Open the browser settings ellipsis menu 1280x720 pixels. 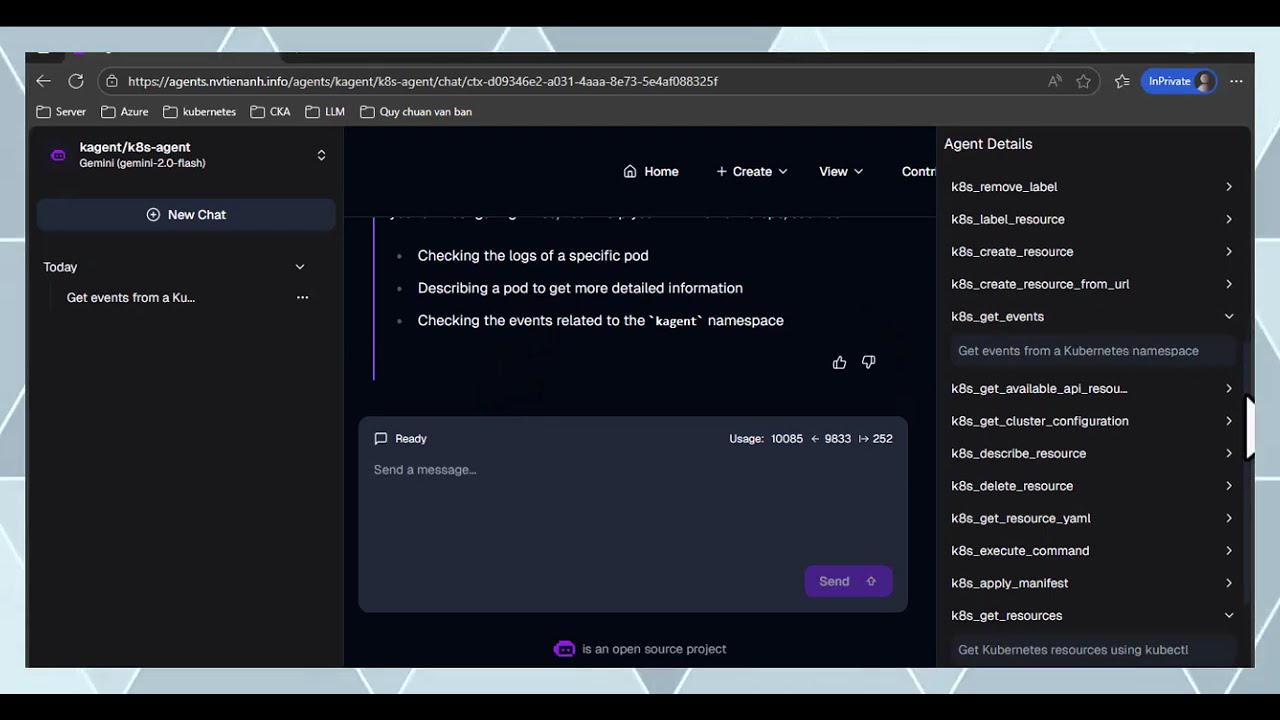[x=1237, y=81]
